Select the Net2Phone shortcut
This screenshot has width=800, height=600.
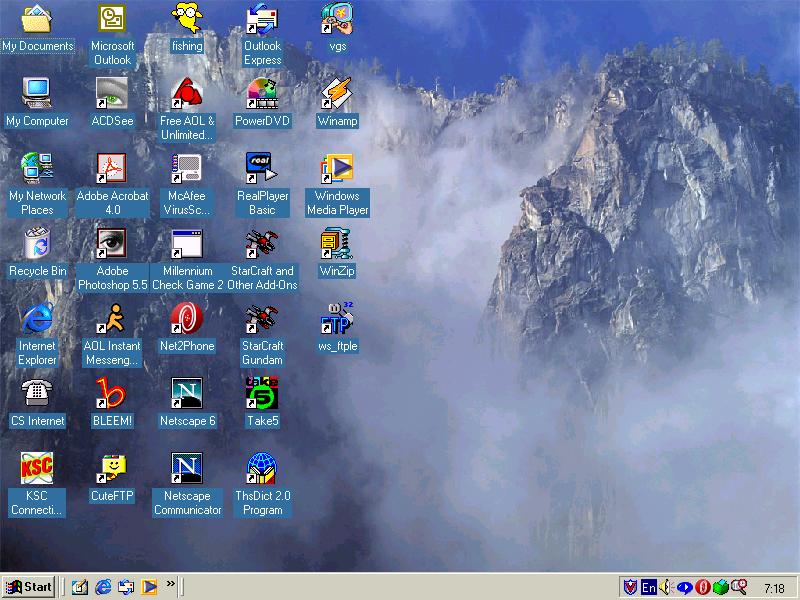click(x=187, y=318)
